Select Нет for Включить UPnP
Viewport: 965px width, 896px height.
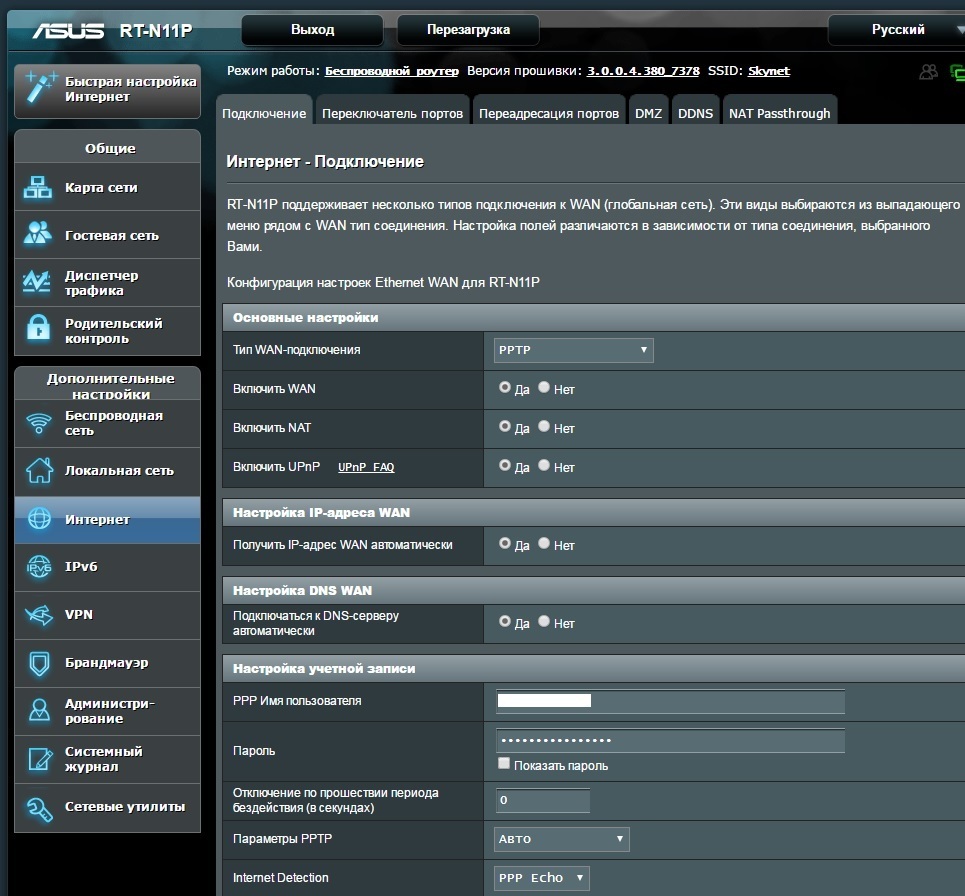pos(544,465)
